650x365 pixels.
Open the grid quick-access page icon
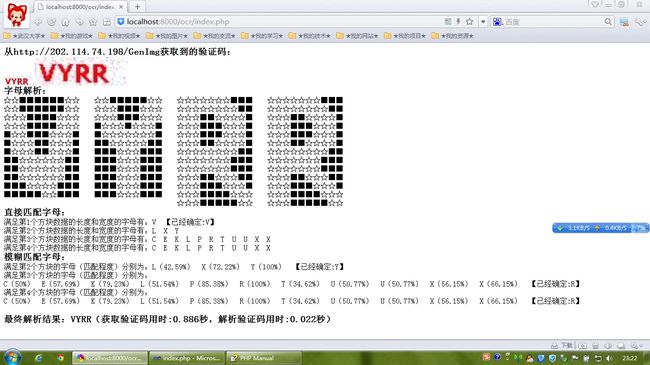pyautogui.click(x=107, y=22)
